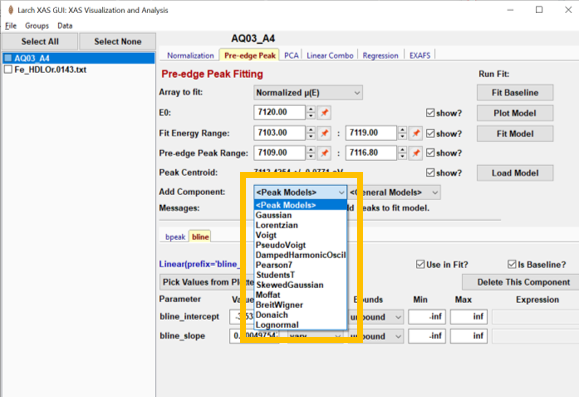This screenshot has height=397, width=579.
Task: Pin Pre-edge Peak Range upper bound 7116.80
Action: pyautogui.click(x=416, y=153)
